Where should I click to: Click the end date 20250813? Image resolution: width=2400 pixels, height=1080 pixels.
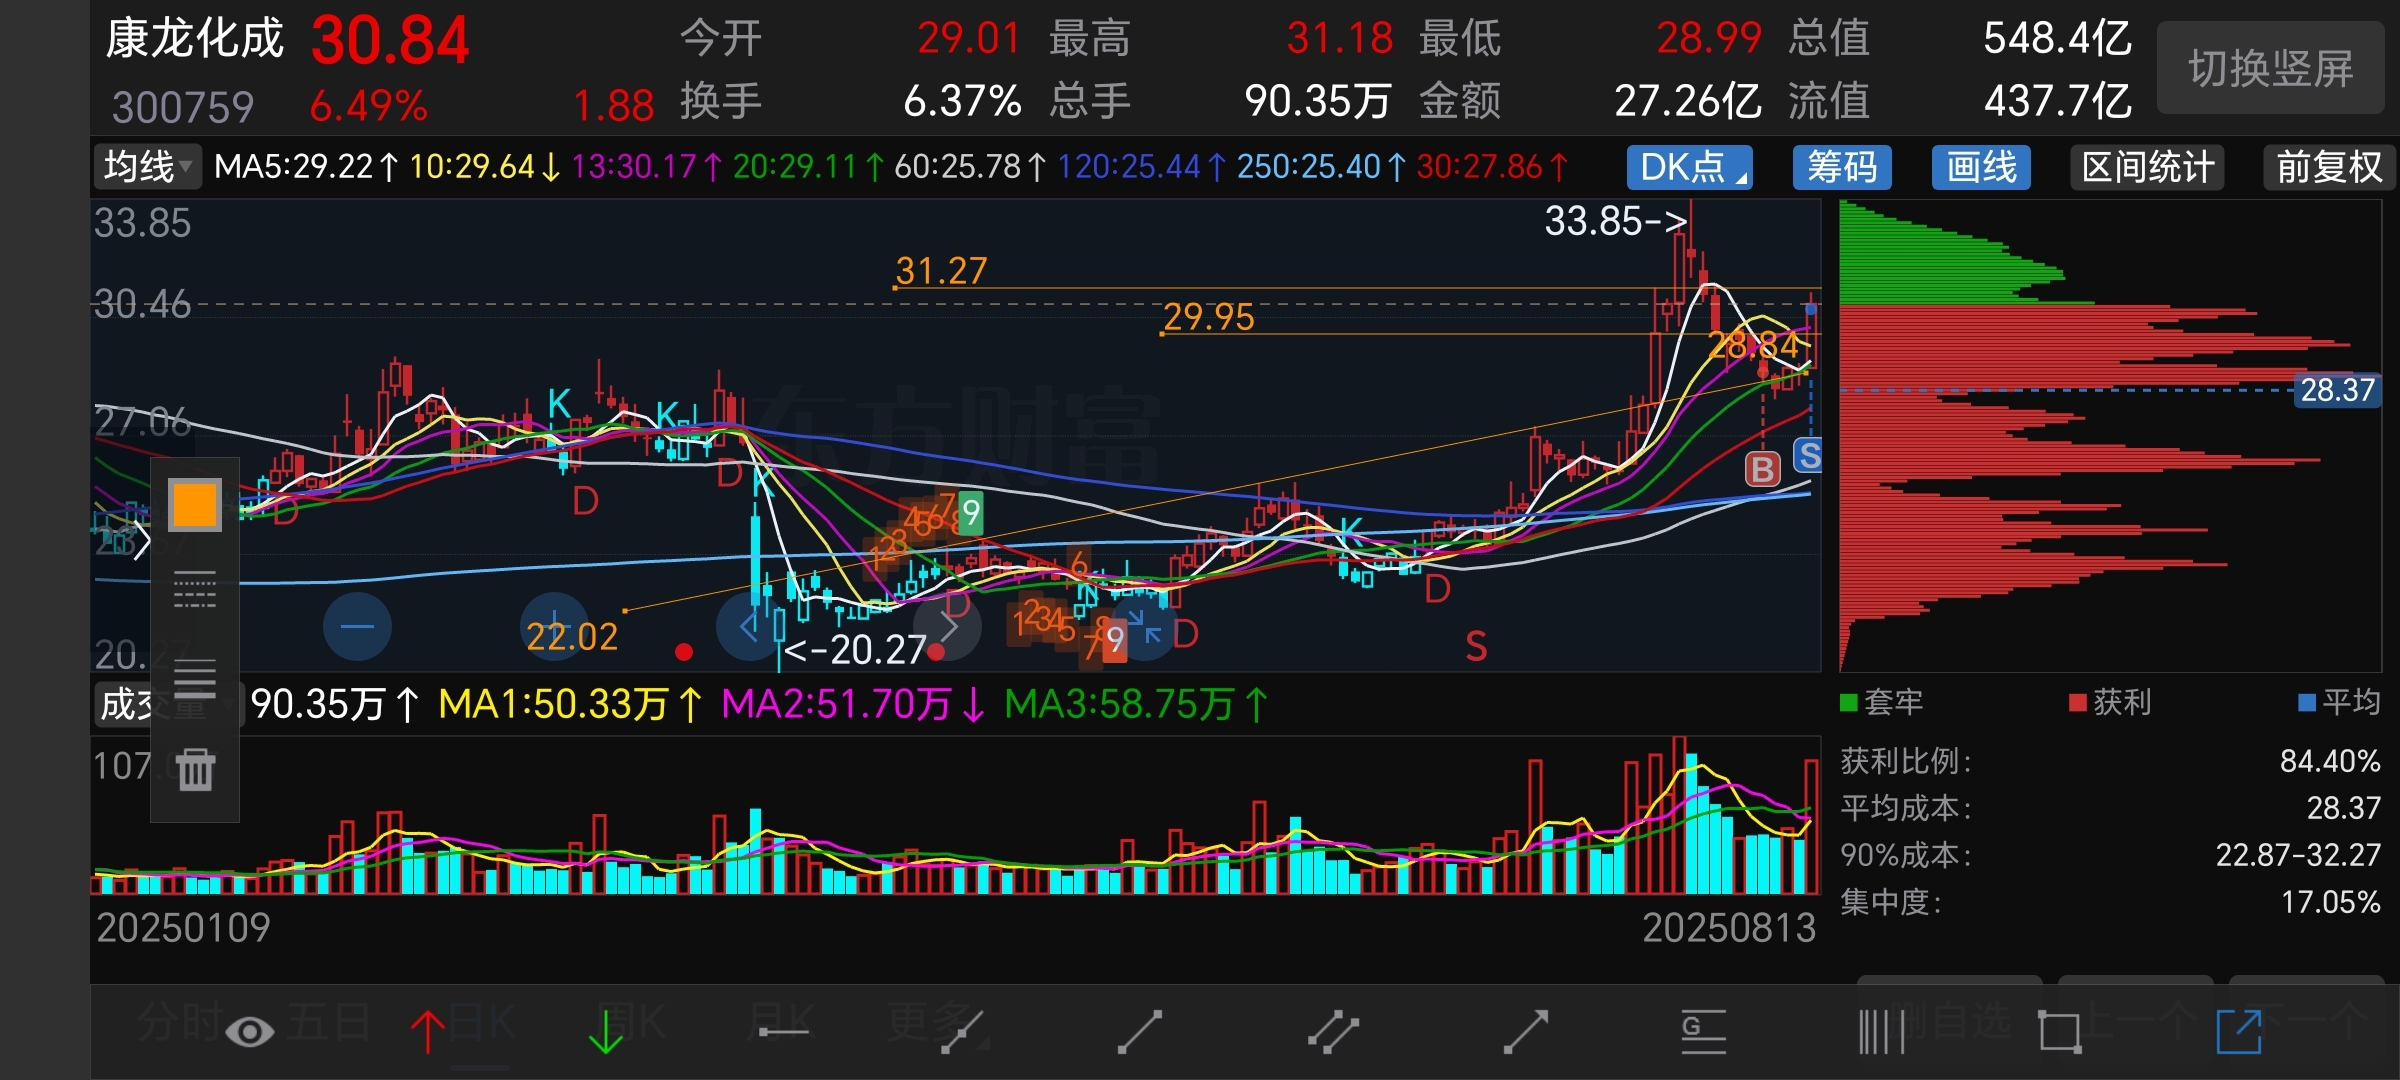pyautogui.click(x=1729, y=928)
